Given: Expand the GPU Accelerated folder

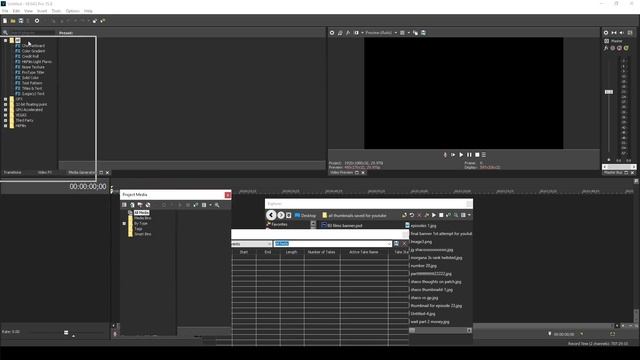Looking at the screenshot, I should tap(6, 110).
